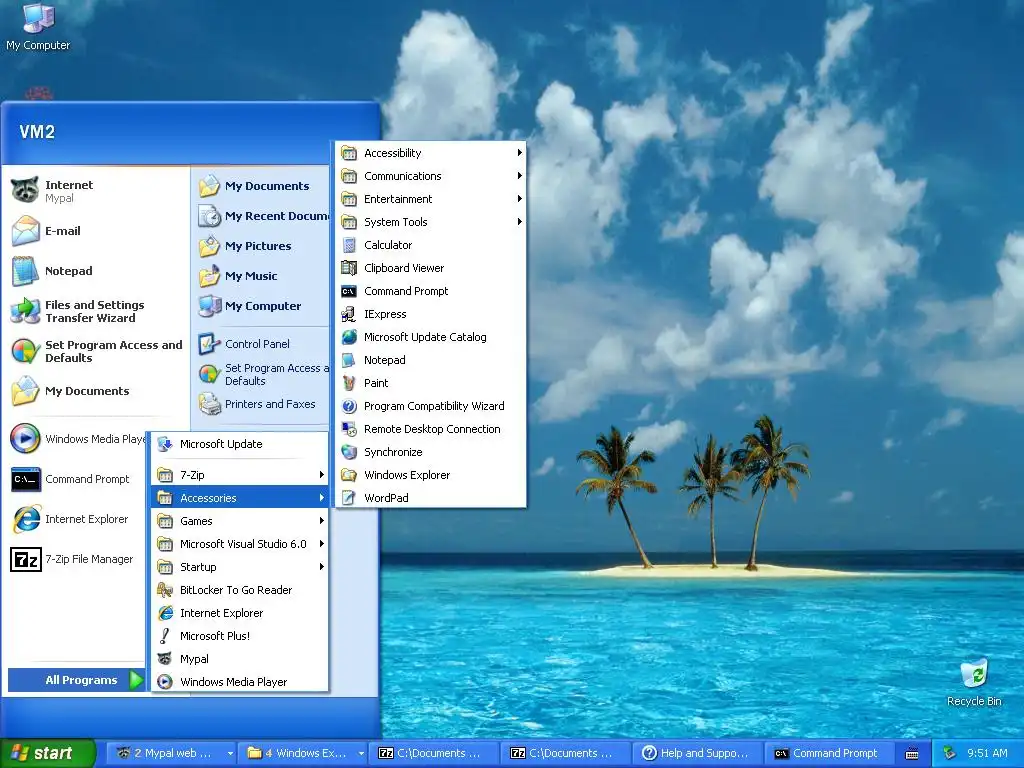Open Microsoft Update in All Programs
Screen dimensions: 1024x768
(x=239, y=444)
